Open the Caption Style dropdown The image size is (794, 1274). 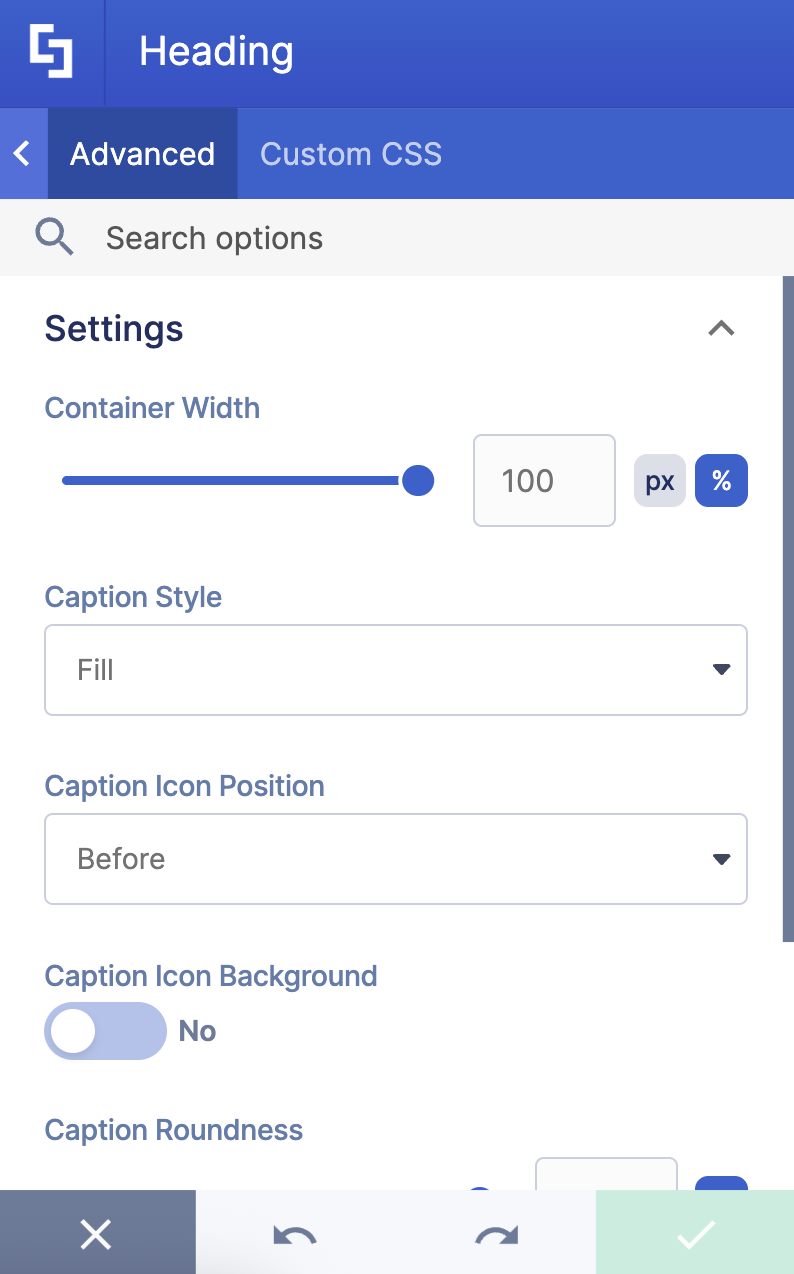[x=395, y=669]
